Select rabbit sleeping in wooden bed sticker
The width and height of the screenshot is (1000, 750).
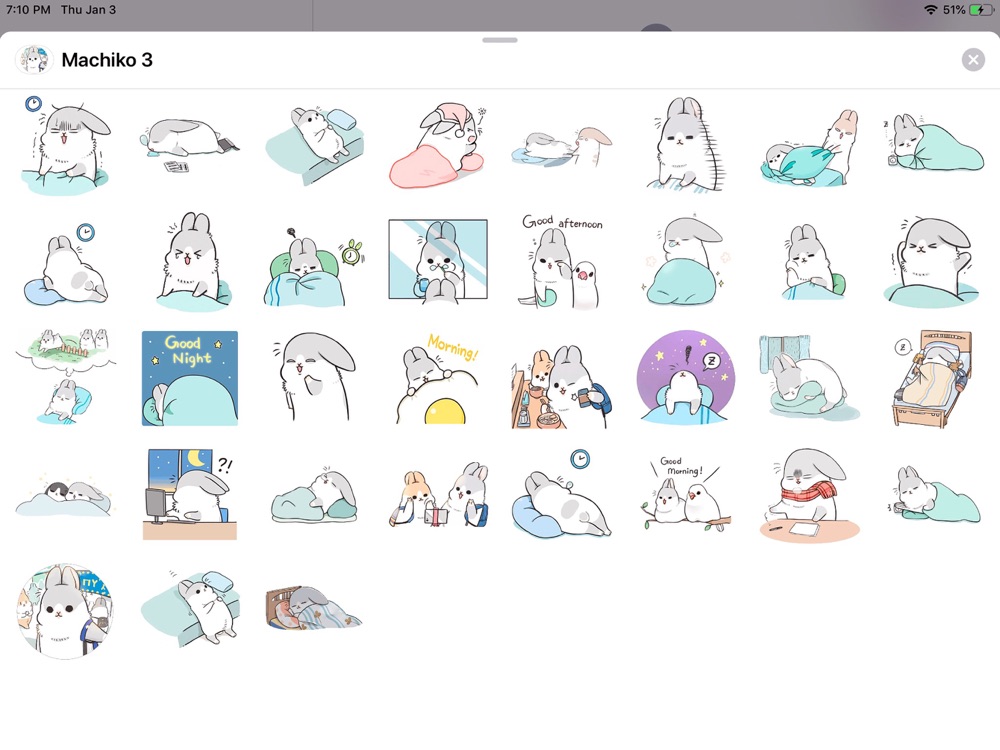[933, 378]
